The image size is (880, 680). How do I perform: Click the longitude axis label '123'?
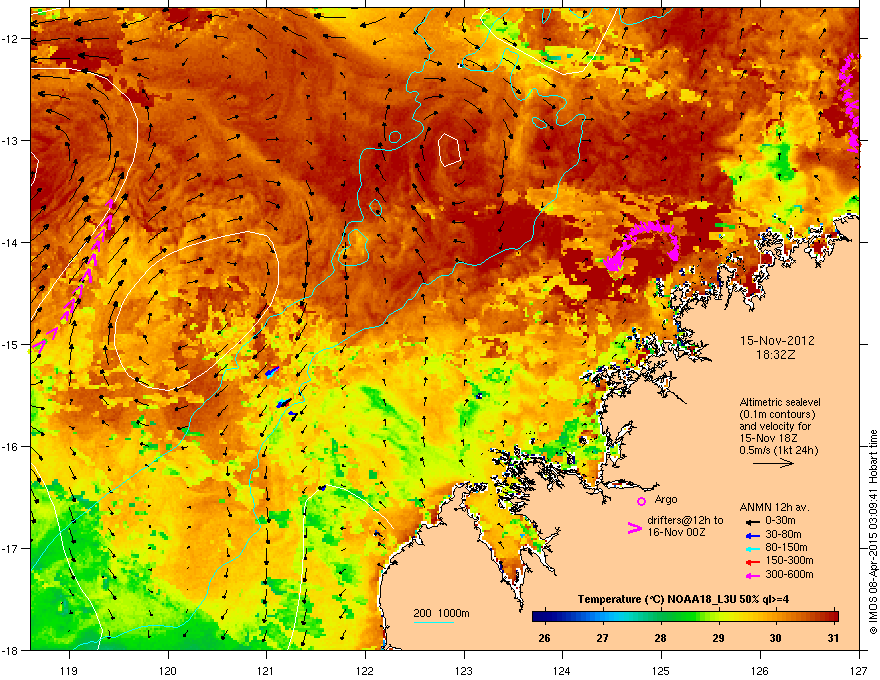(464, 670)
